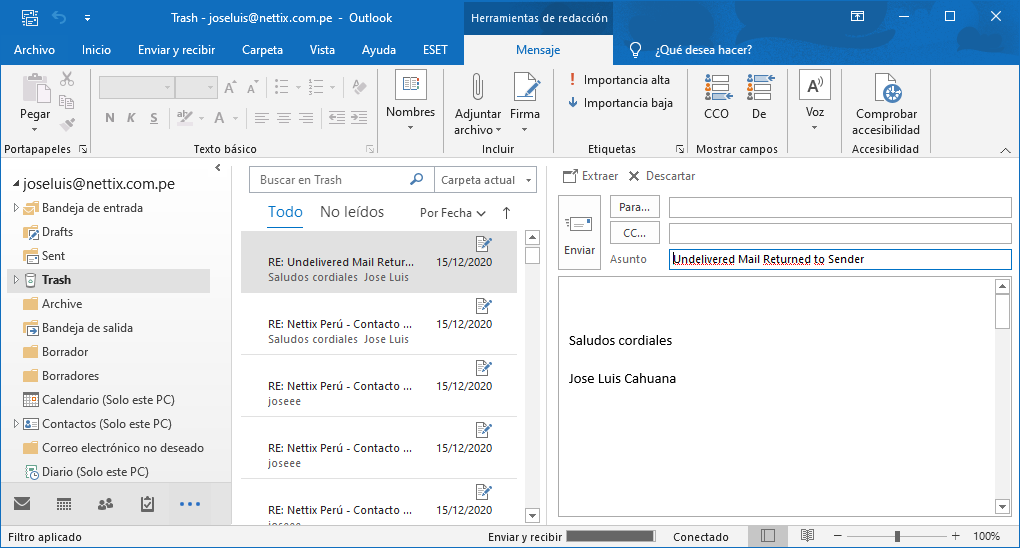Screen dimensions: 1020x548
Task: Click the Enviar envelope button
Action: (579, 232)
